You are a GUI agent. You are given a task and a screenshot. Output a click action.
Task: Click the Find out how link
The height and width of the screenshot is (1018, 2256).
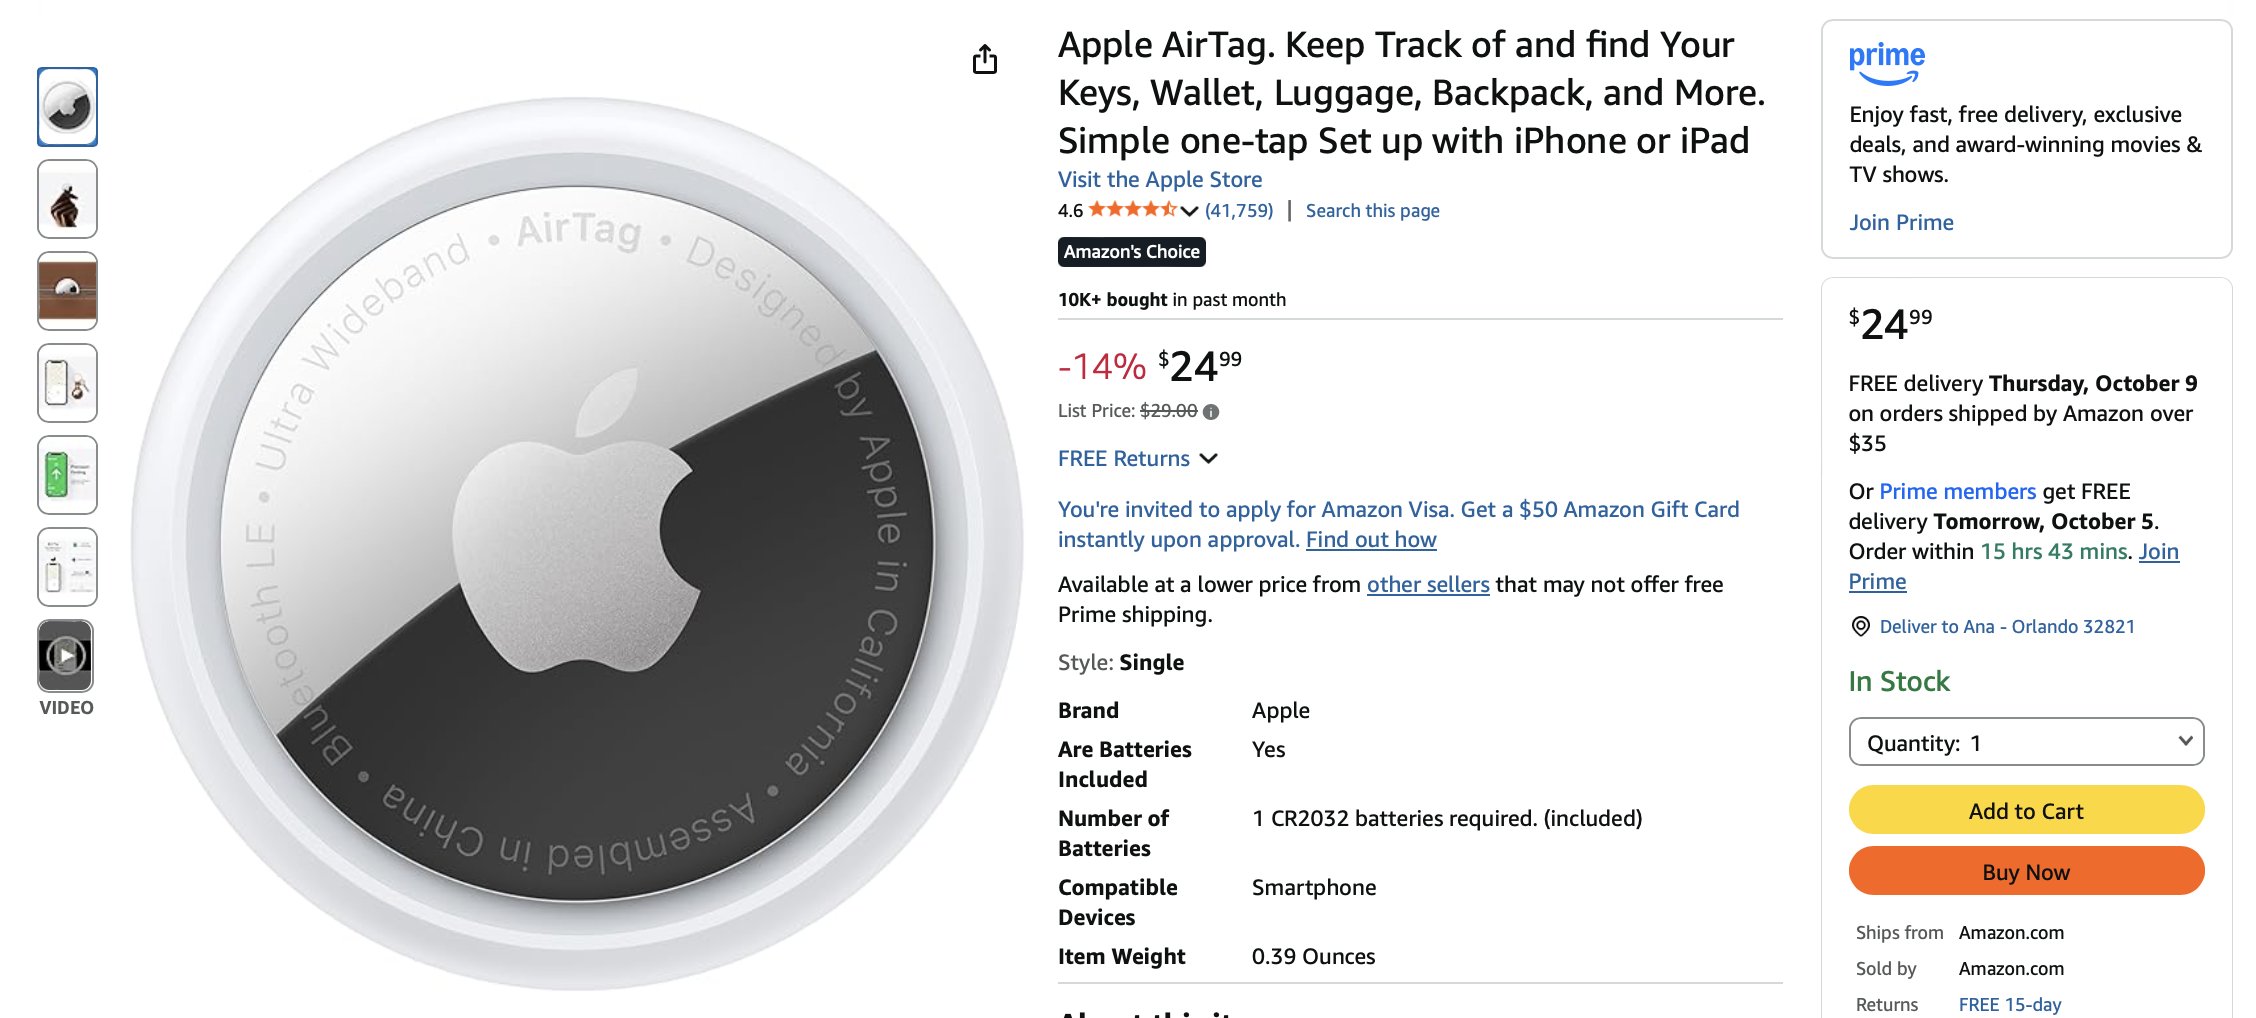pos(1371,540)
